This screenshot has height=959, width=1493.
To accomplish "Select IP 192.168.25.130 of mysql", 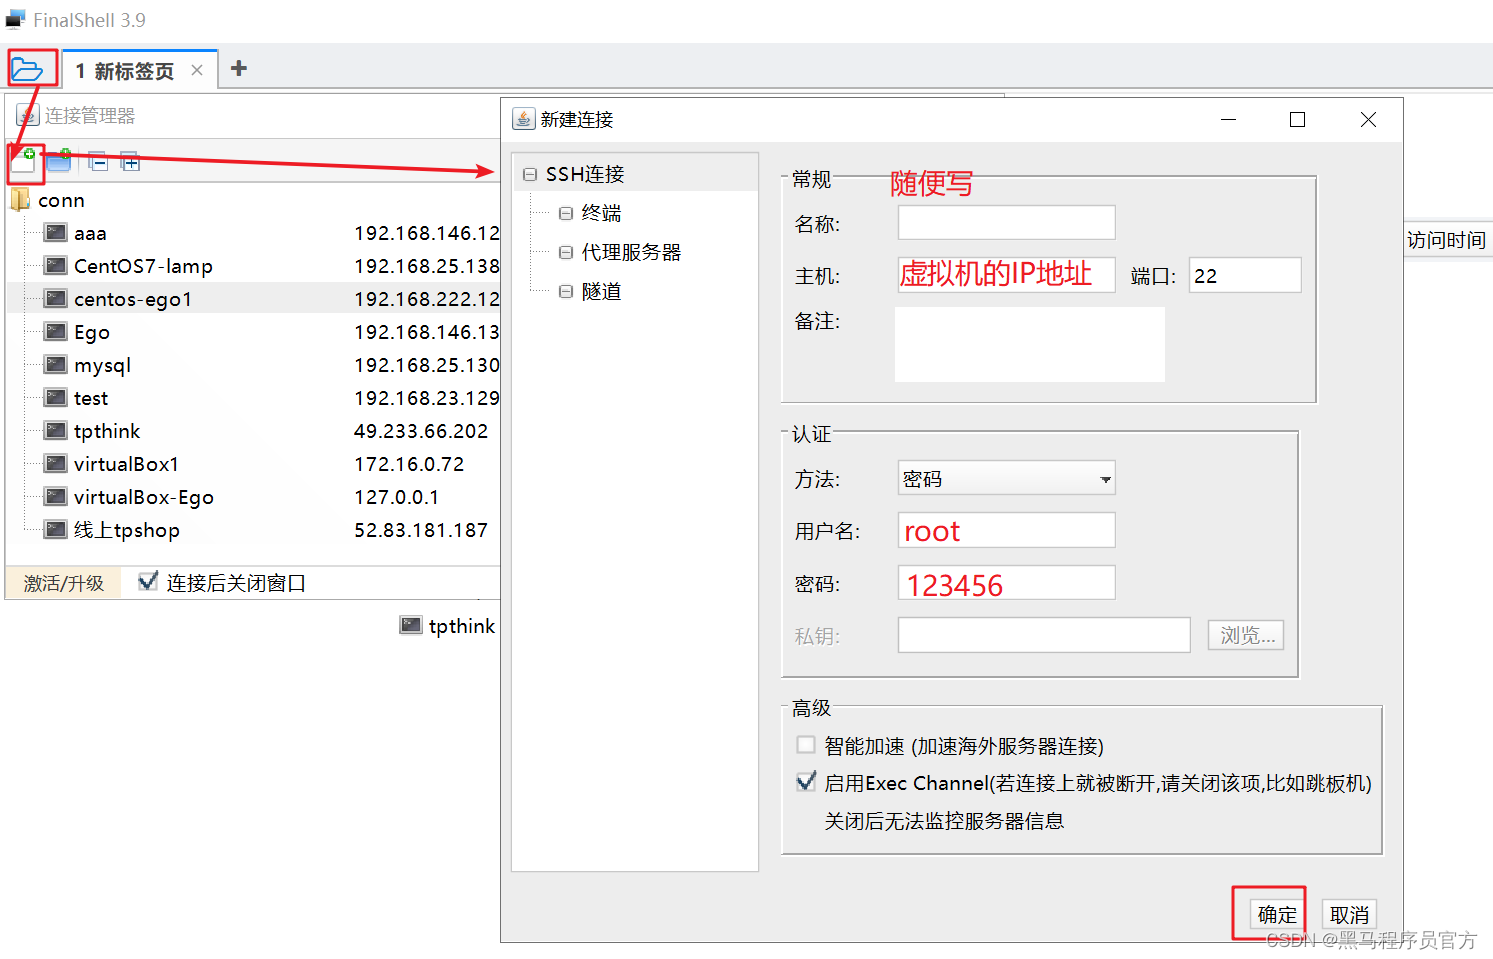I will point(427,365).
